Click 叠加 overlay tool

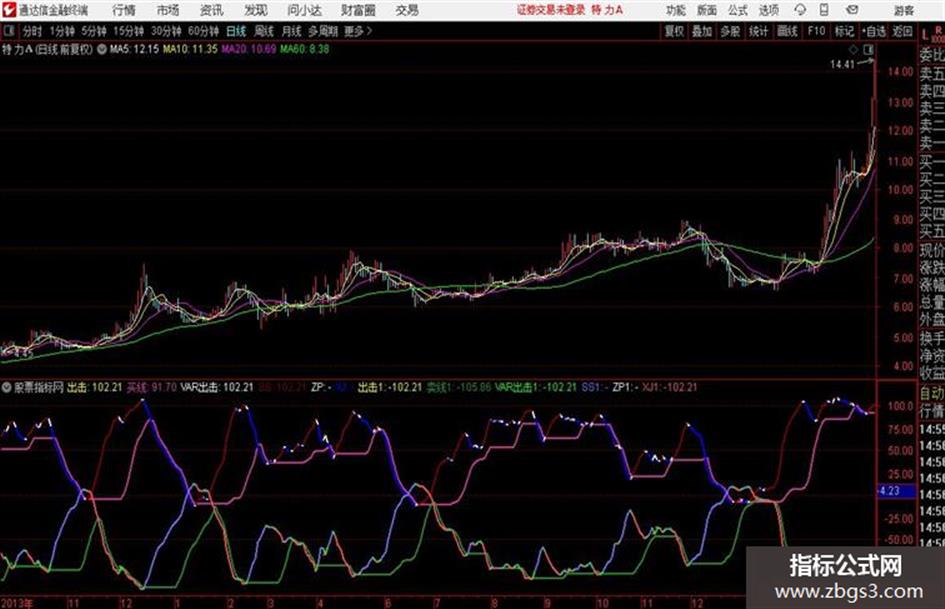click(x=702, y=31)
